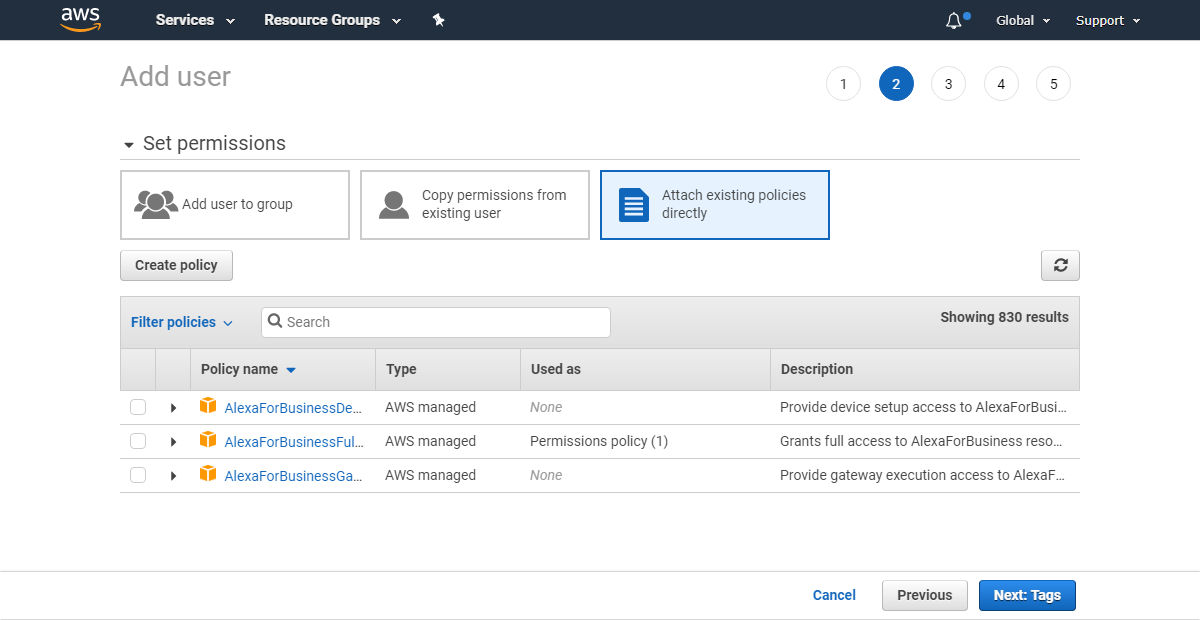The width and height of the screenshot is (1200, 620).
Task: Enable the AlexaForBusinessGateway policy checkbox
Action: [x=138, y=475]
